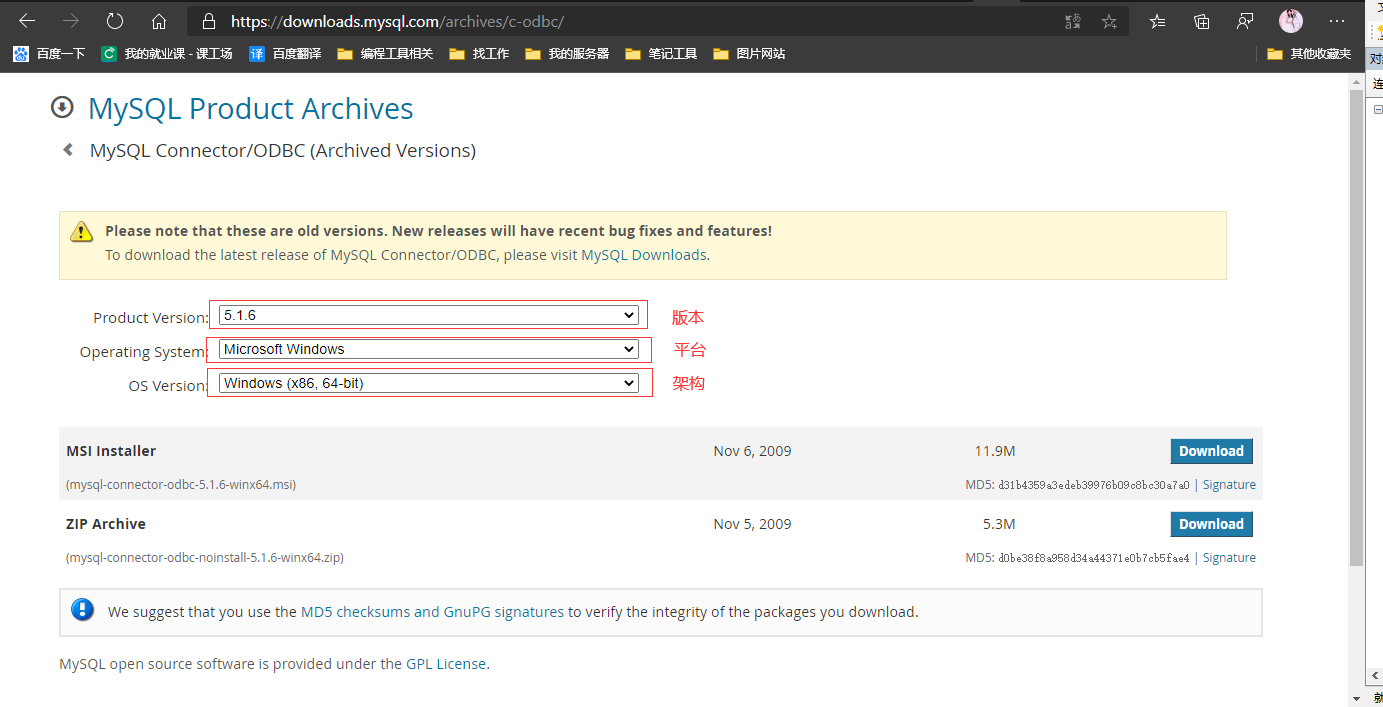1383x707 pixels.
Task: Open the 找工作 bookmark folder
Action: 479,54
